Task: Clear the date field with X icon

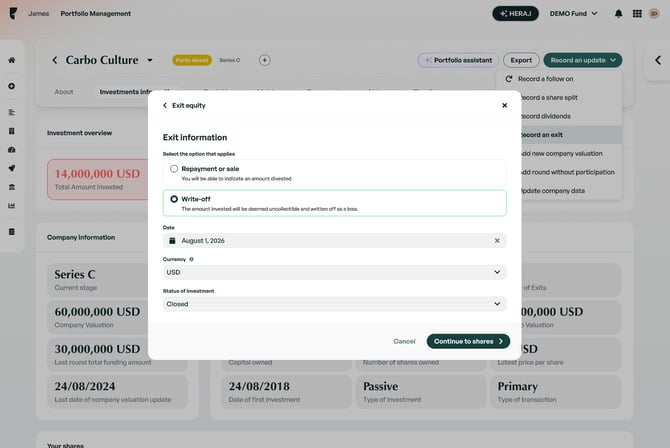Action: (497, 241)
